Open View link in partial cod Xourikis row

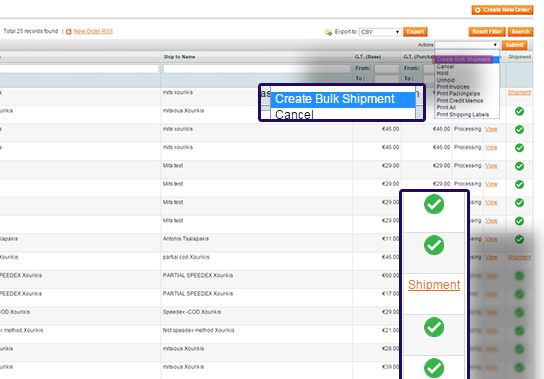(491, 257)
